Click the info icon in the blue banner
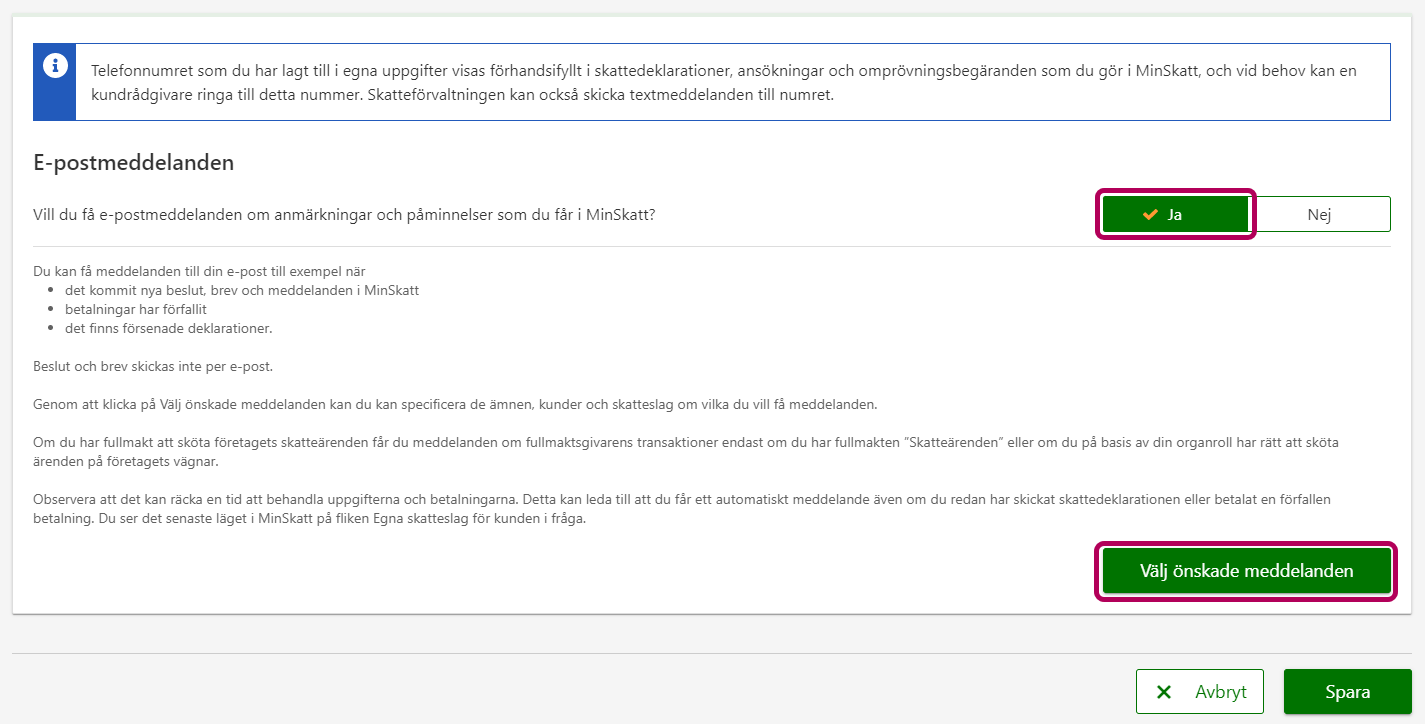 coord(54,66)
